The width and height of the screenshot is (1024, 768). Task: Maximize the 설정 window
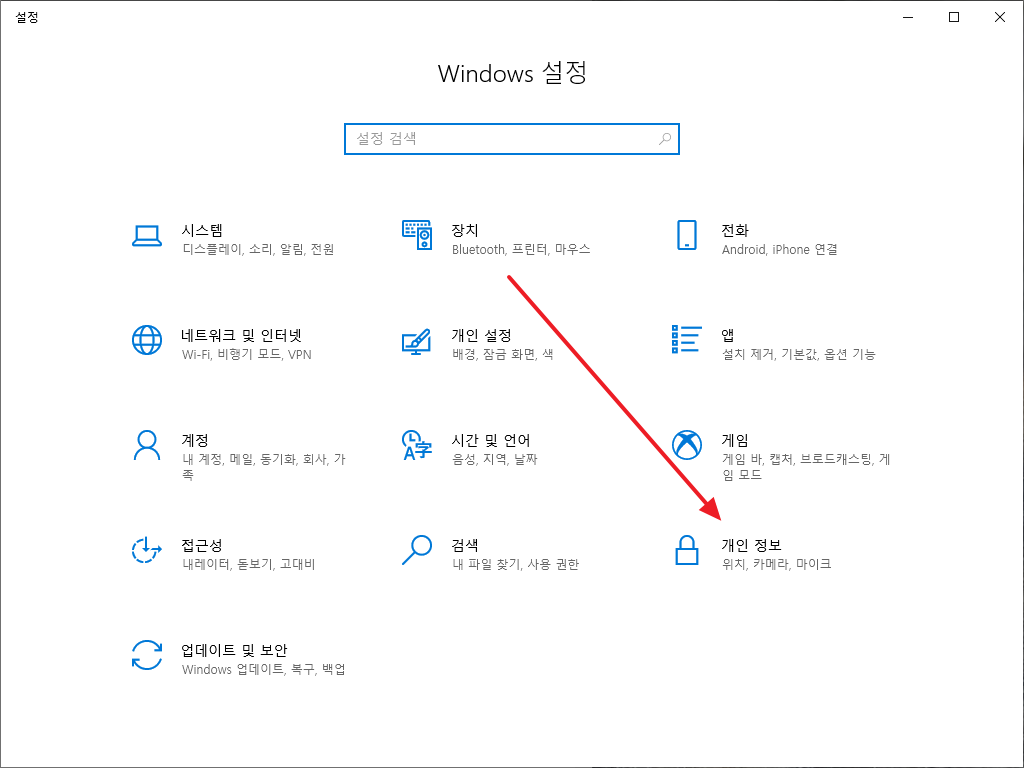click(953, 17)
